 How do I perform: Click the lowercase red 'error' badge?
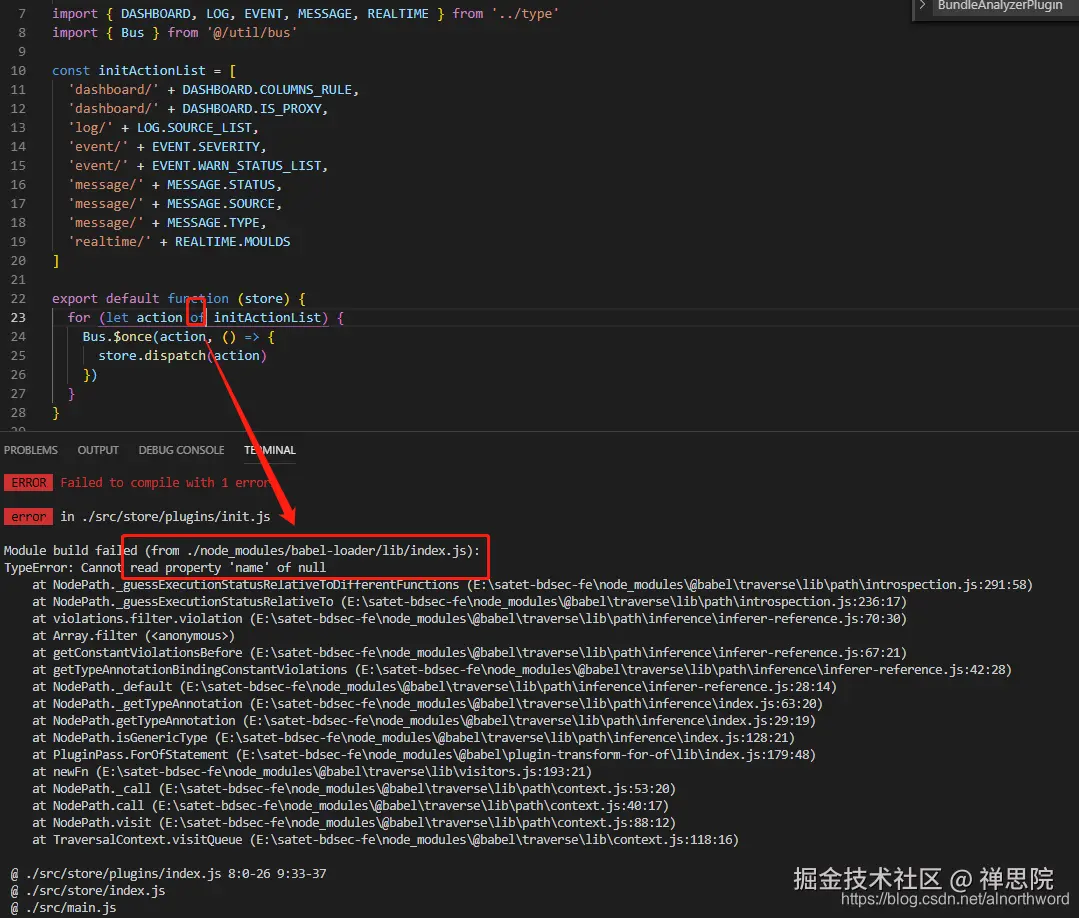(x=28, y=517)
